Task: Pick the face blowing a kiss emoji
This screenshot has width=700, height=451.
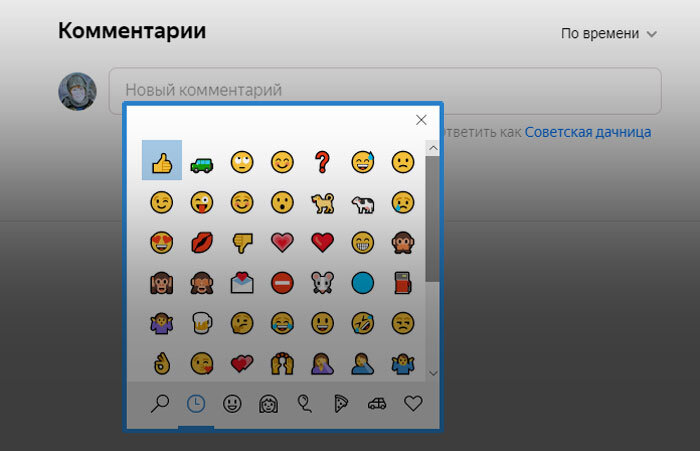Action: [202, 363]
